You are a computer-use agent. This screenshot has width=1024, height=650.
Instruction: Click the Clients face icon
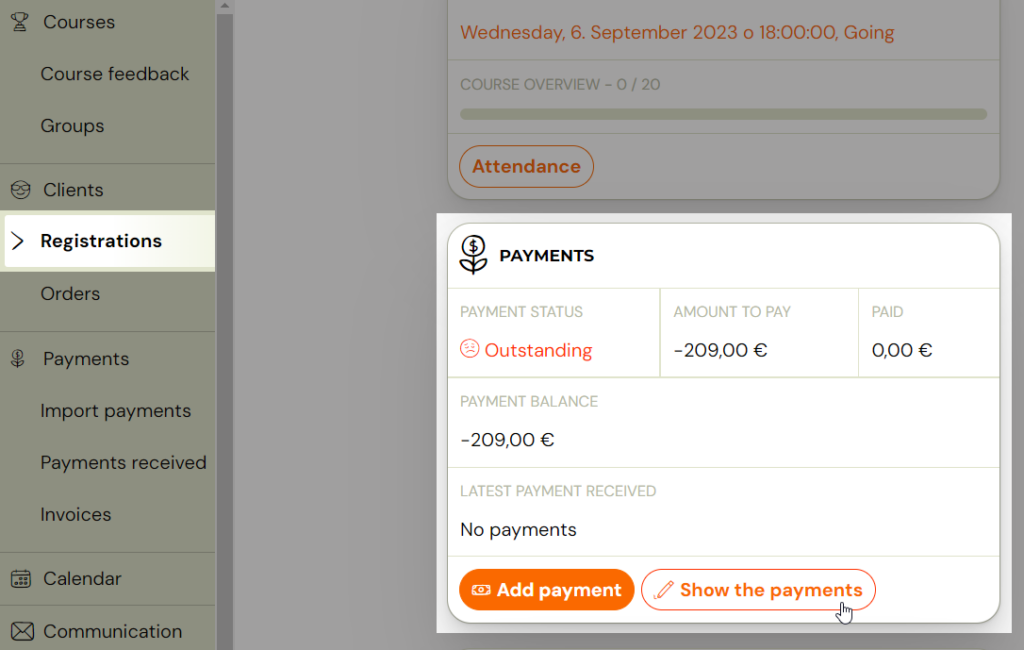pos(20,189)
